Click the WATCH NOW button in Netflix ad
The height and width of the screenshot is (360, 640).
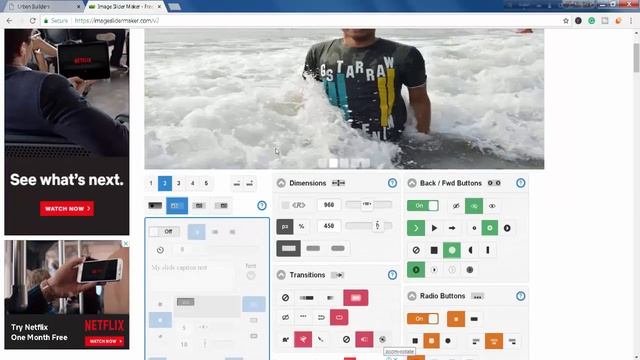tap(67, 209)
